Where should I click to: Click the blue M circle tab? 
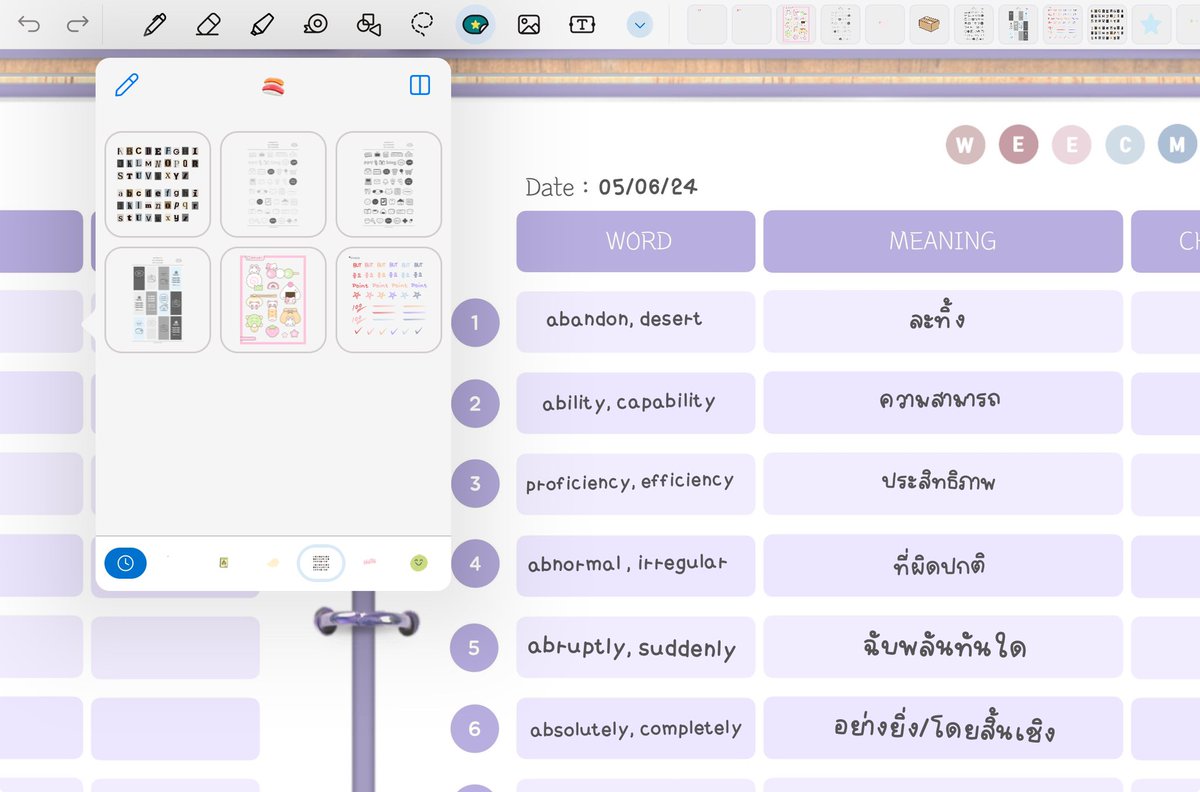[x=1177, y=145]
